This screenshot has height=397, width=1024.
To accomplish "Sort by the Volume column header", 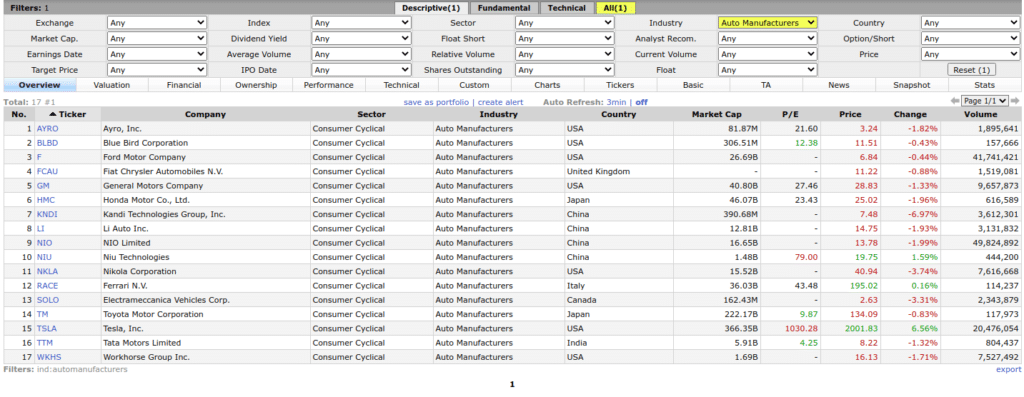I will pos(980,114).
